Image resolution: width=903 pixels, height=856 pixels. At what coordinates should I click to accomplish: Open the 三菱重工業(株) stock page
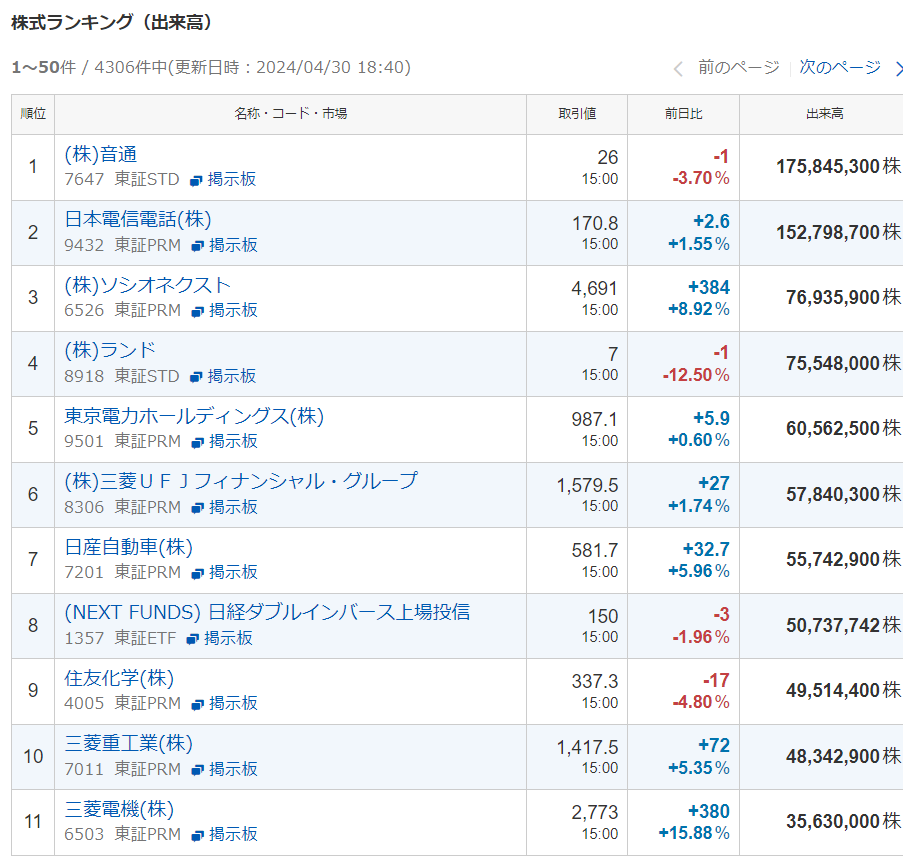[x=128, y=743]
